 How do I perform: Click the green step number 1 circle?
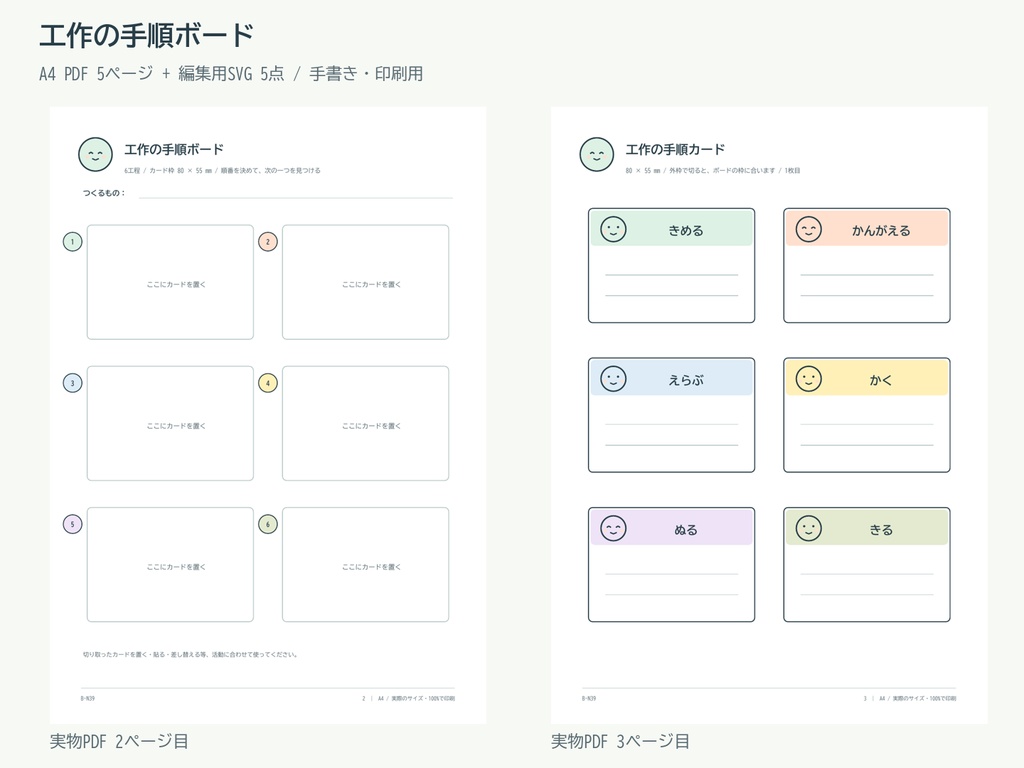pos(72,242)
